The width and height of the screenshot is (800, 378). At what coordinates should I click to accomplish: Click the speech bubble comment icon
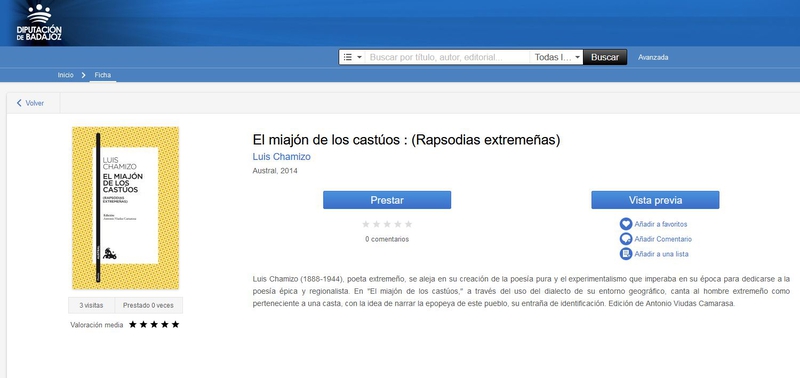pyautogui.click(x=626, y=239)
